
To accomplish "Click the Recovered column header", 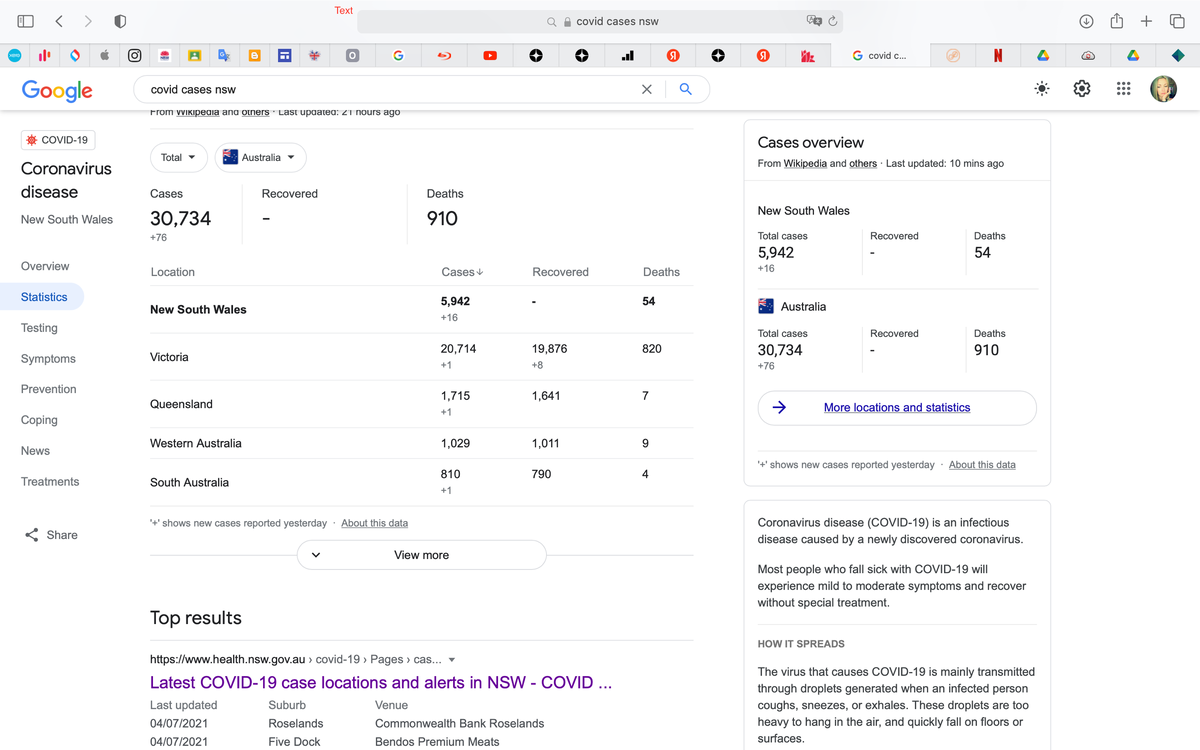I will point(560,272).
